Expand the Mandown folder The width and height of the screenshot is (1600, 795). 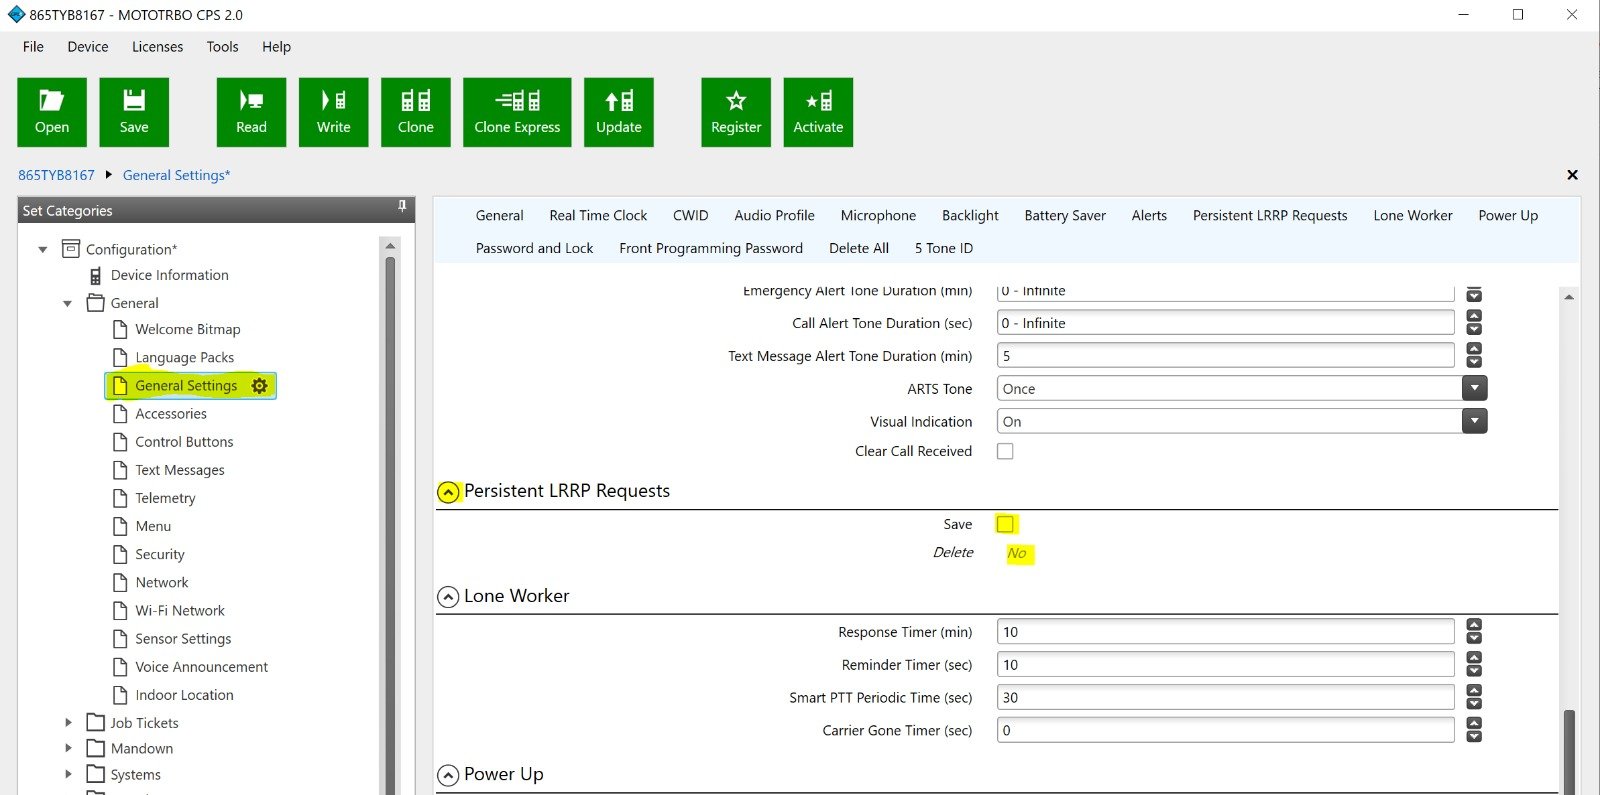[x=68, y=748]
